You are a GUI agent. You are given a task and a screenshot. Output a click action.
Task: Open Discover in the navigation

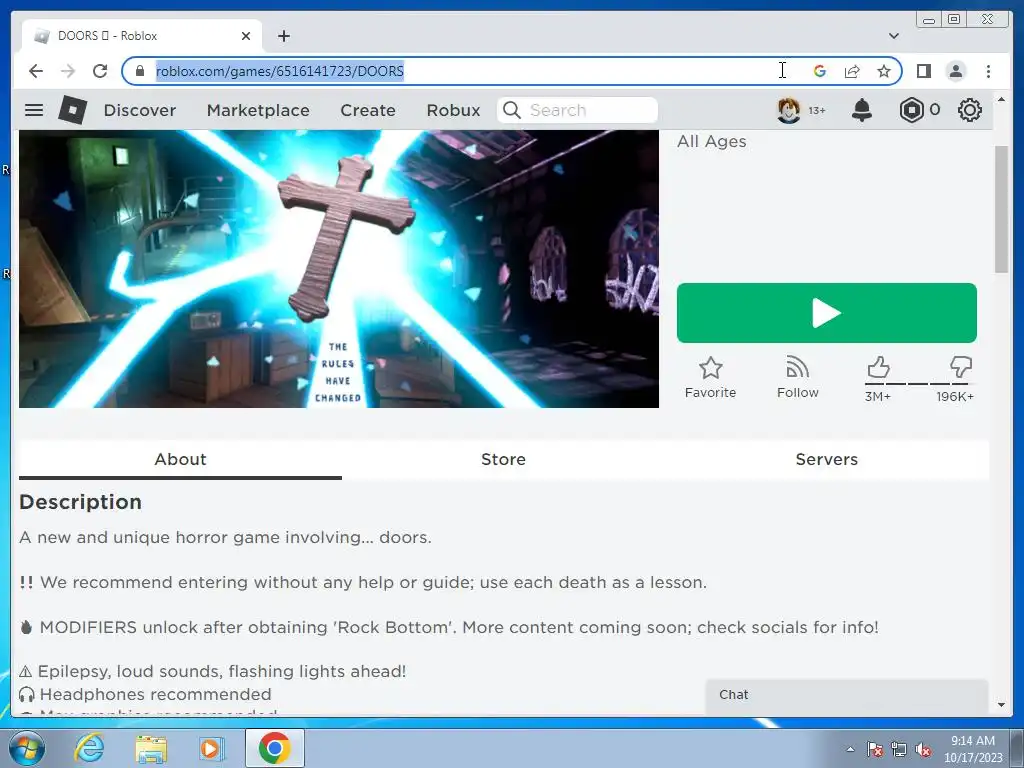[x=140, y=110]
